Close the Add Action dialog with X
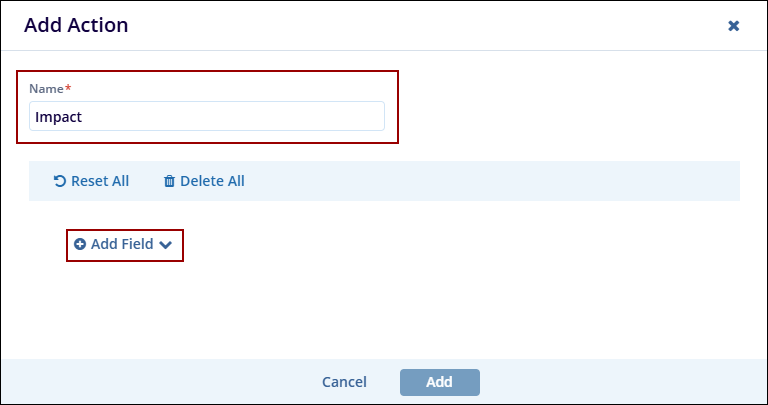The width and height of the screenshot is (768, 405). click(733, 26)
